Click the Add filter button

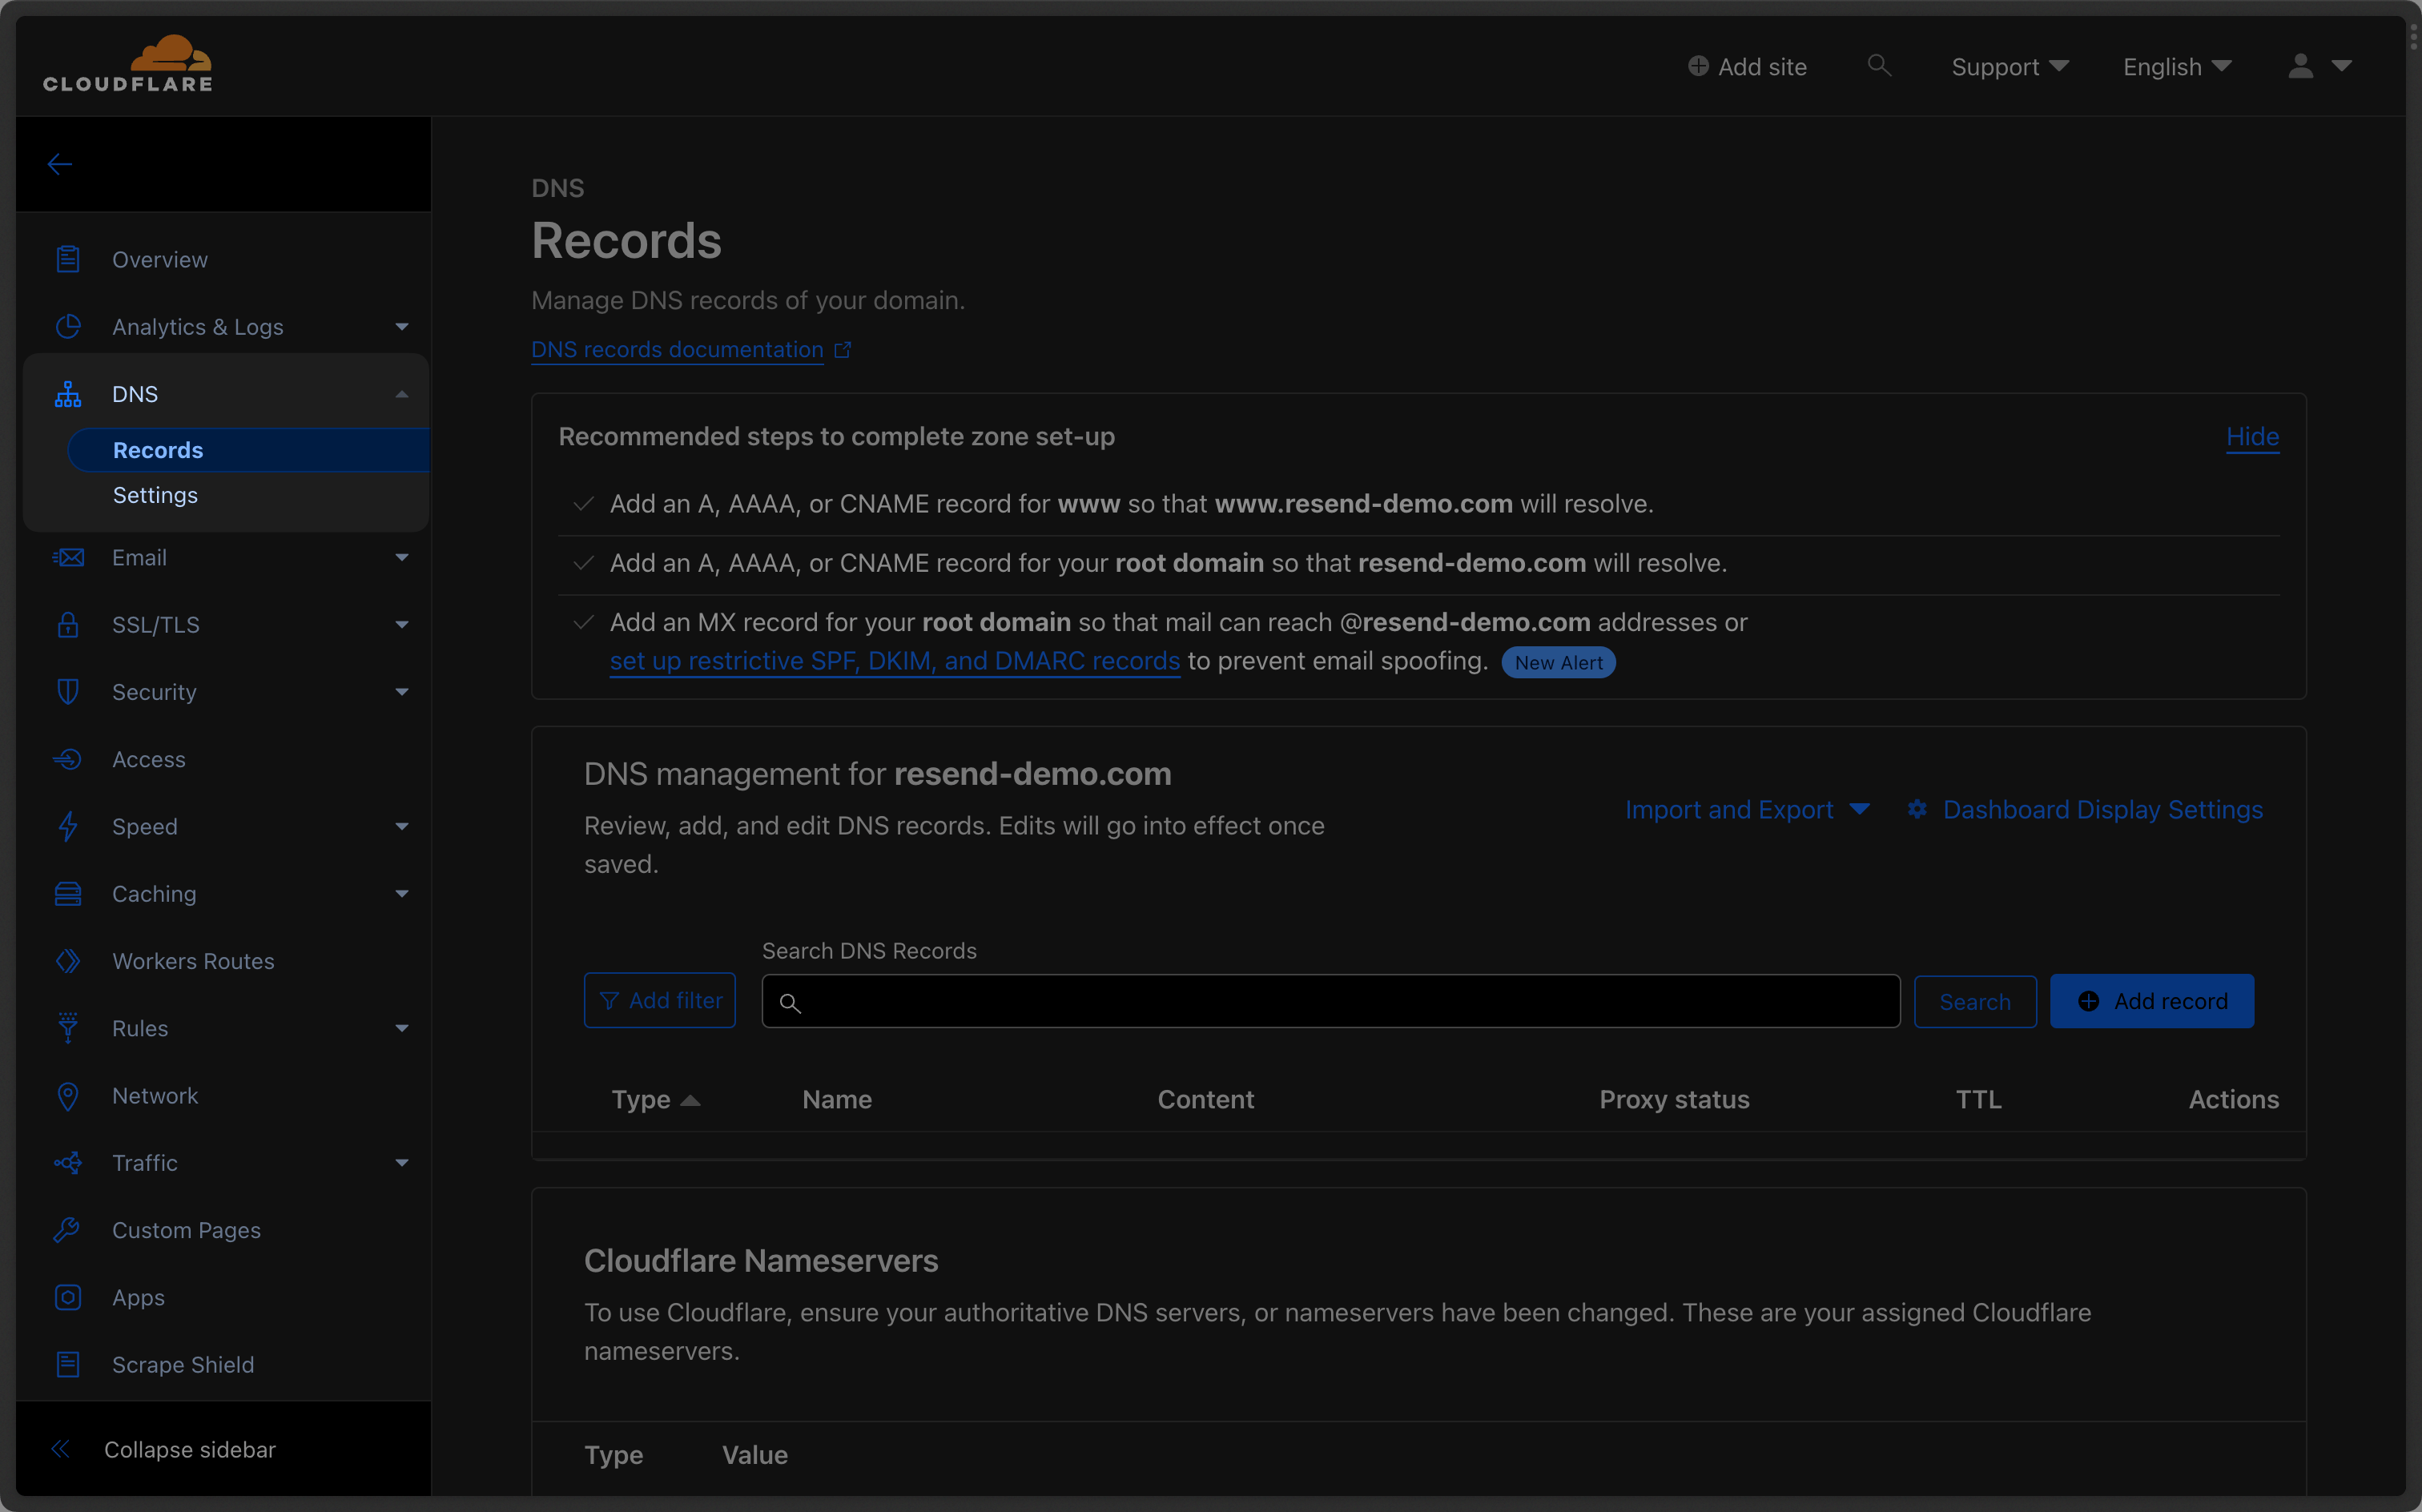[x=660, y=1000]
